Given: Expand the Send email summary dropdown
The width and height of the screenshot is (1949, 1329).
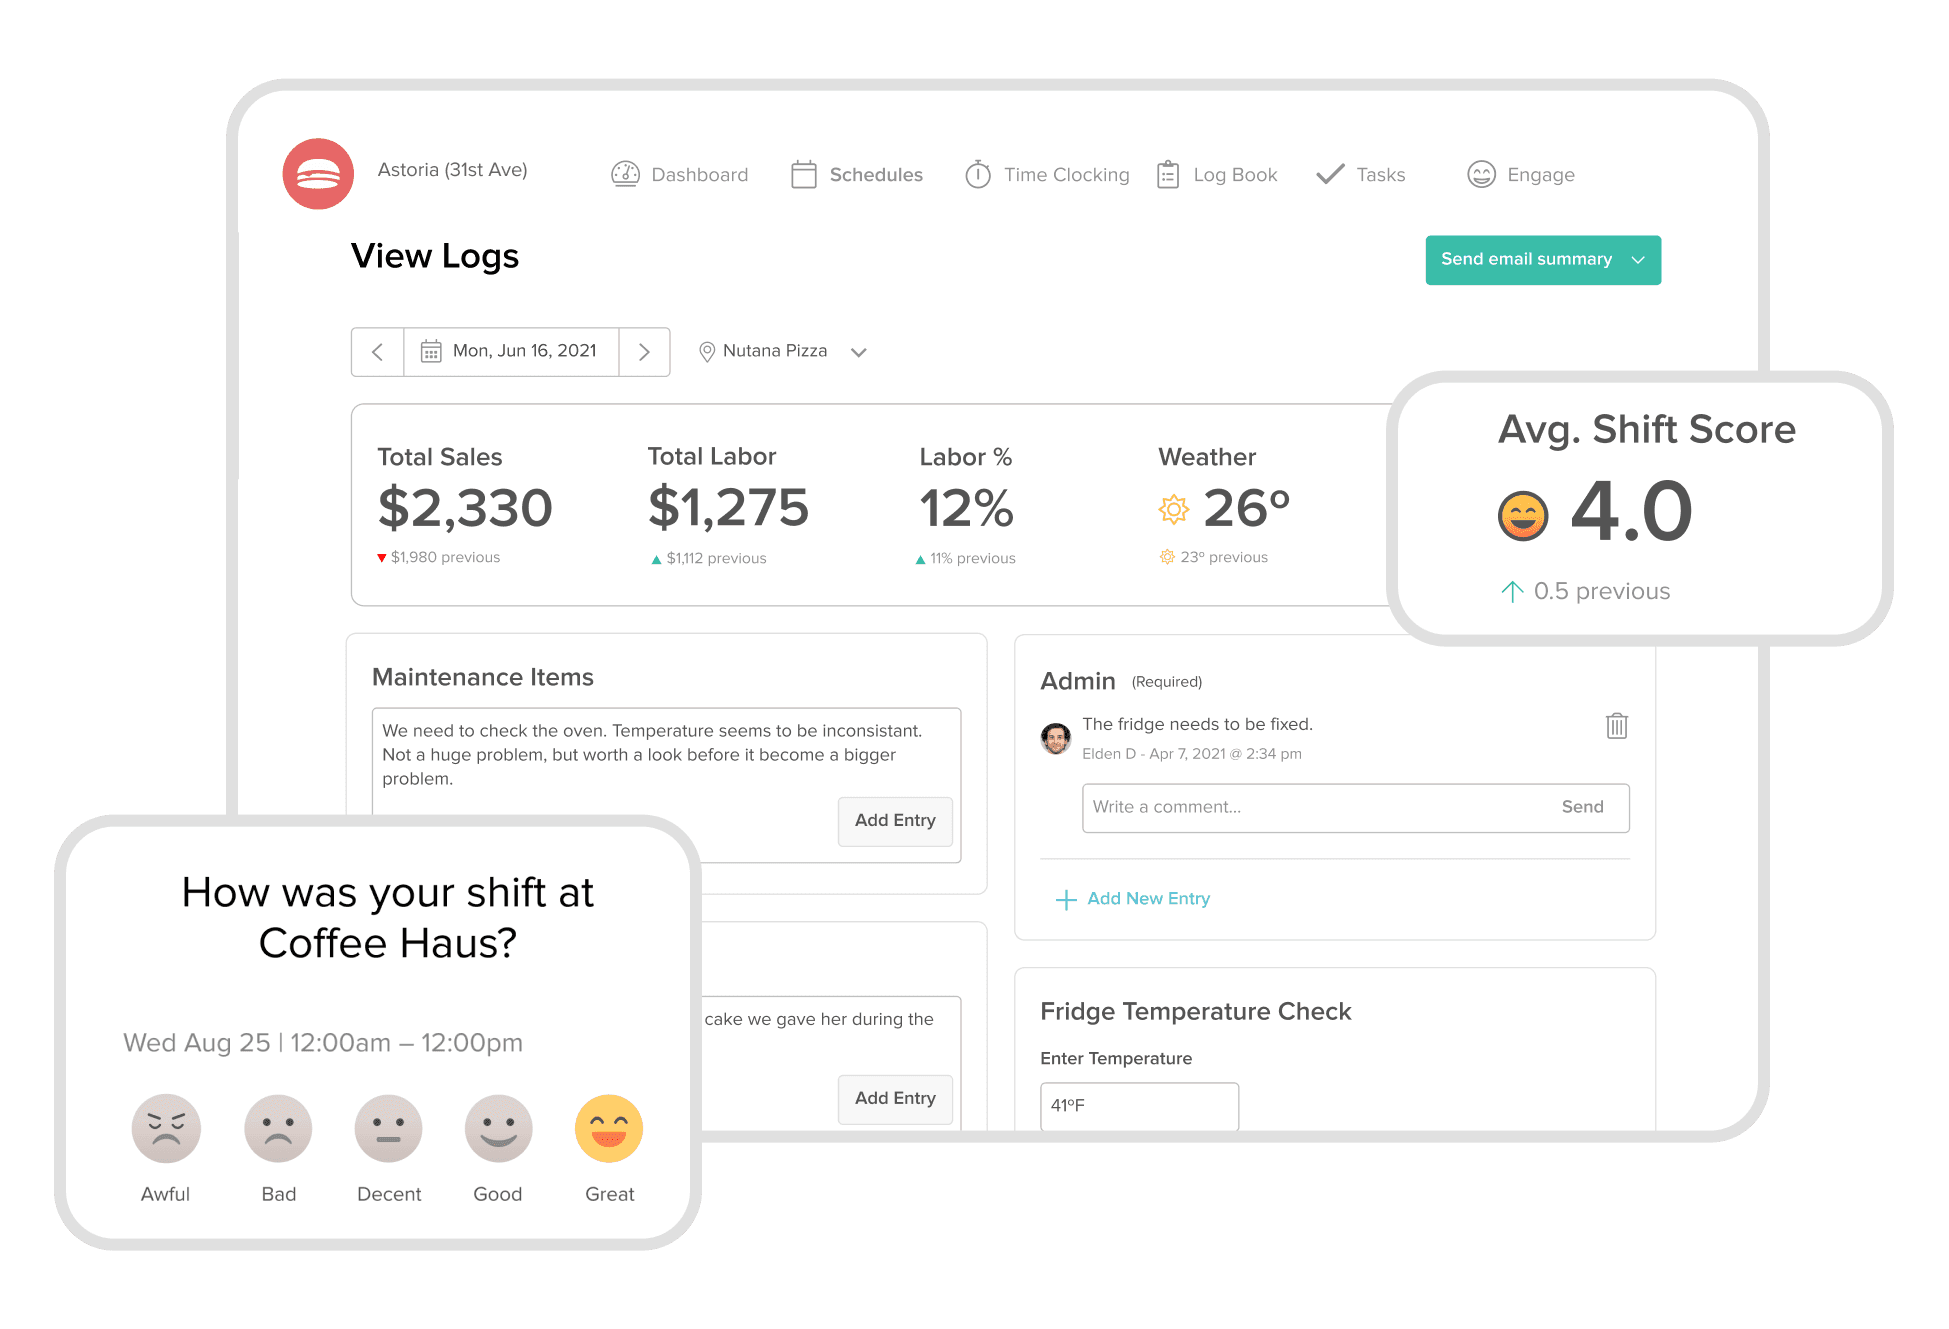Looking at the screenshot, I should pos(1639,259).
